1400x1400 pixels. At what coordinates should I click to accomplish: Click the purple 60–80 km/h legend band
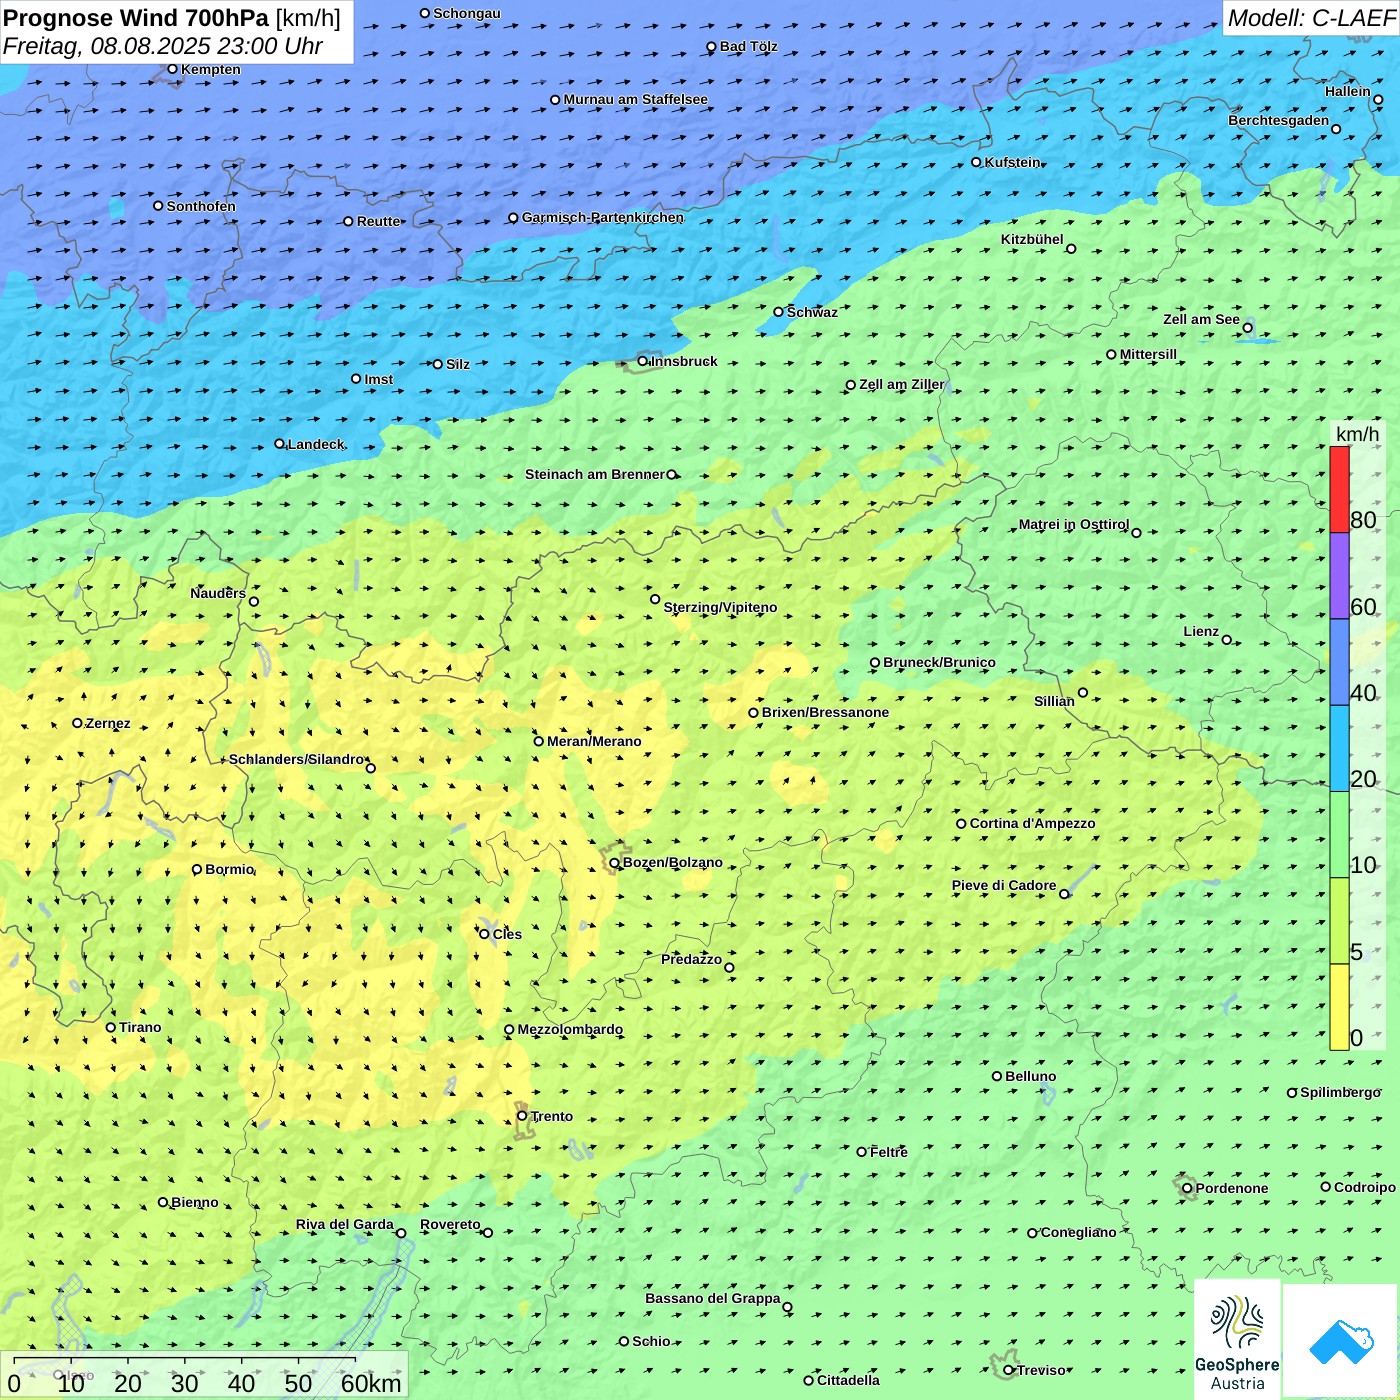click(1339, 576)
